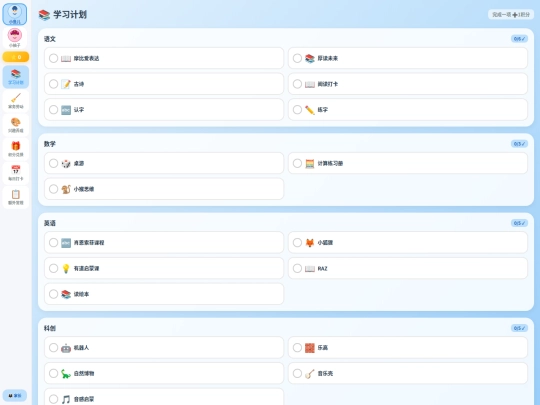The width and height of the screenshot is (540, 405).
Task: Click the guitar icon in 科创 section
Action: tap(310, 373)
